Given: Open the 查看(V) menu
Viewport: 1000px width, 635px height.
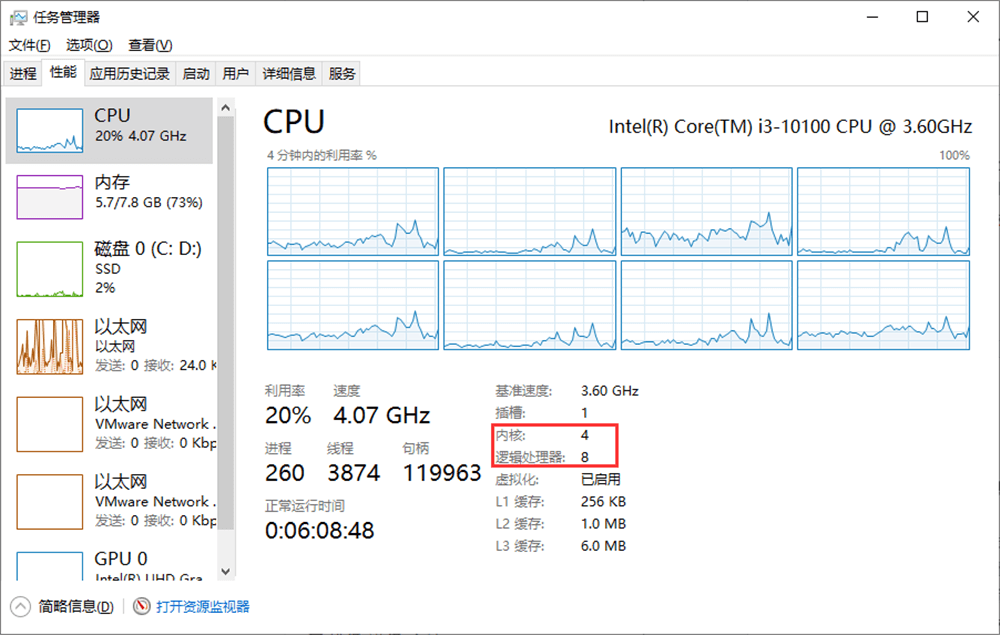Looking at the screenshot, I should coord(150,45).
